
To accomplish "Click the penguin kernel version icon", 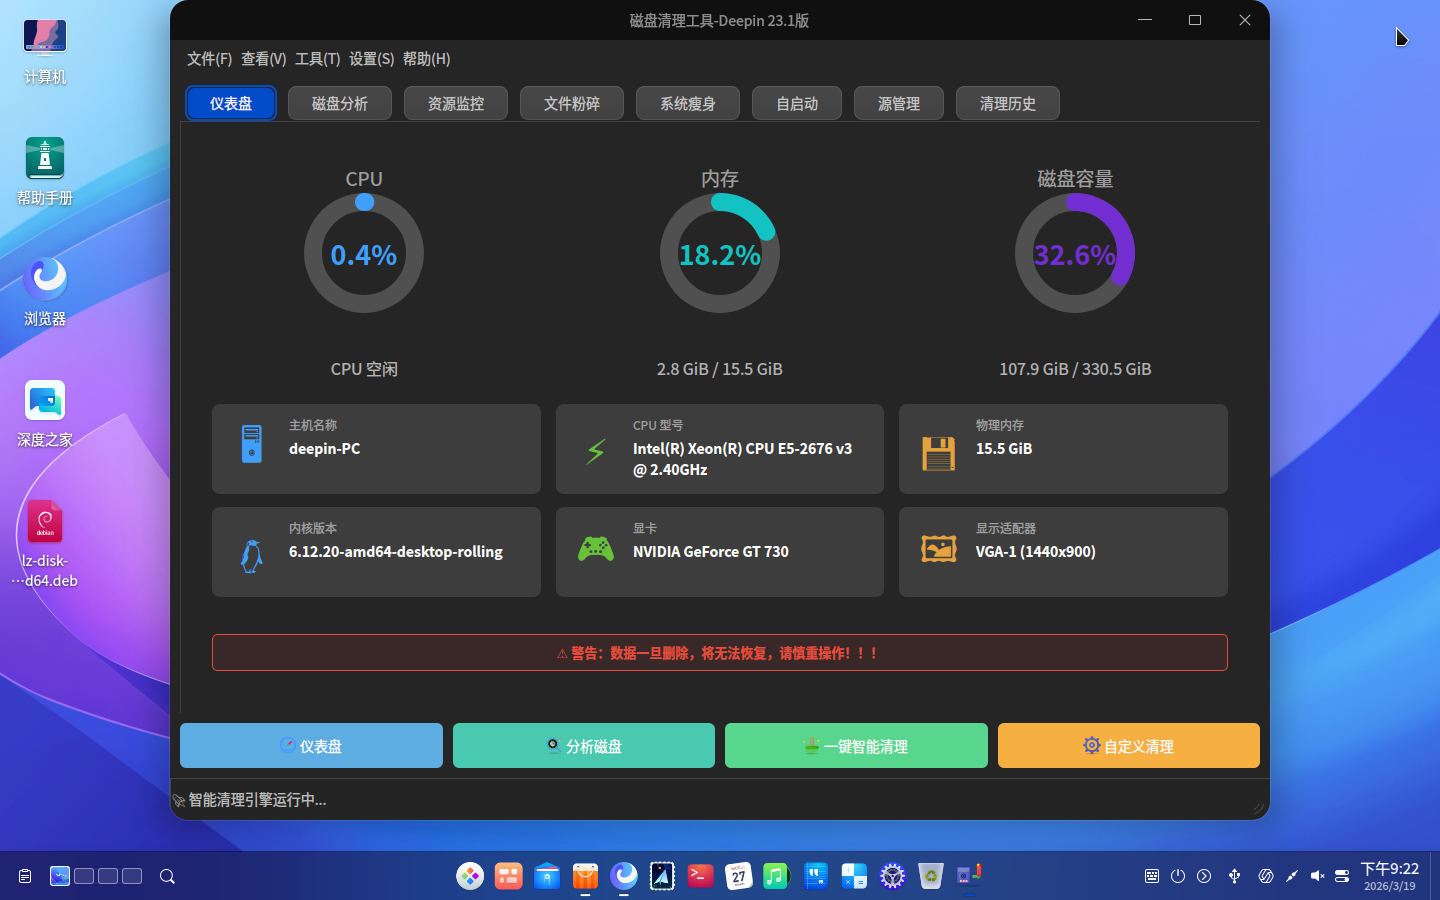I will tap(252, 556).
